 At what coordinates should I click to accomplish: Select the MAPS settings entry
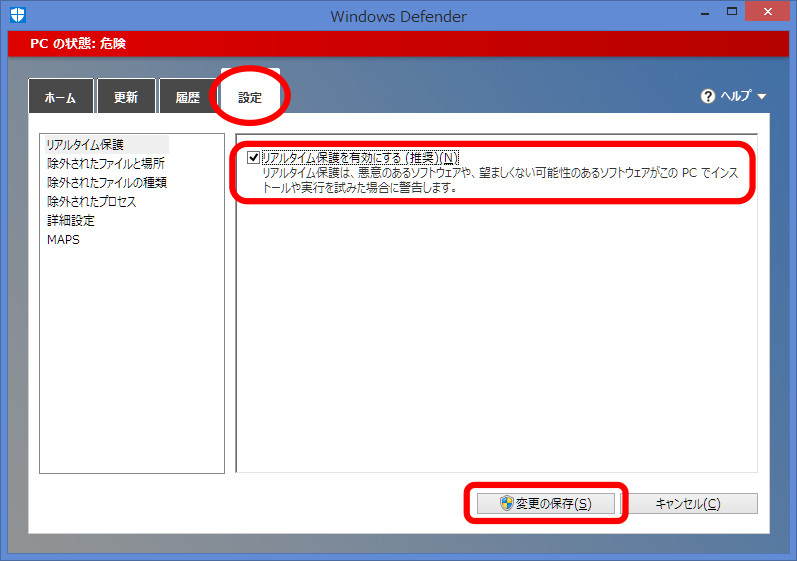(x=63, y=239)
